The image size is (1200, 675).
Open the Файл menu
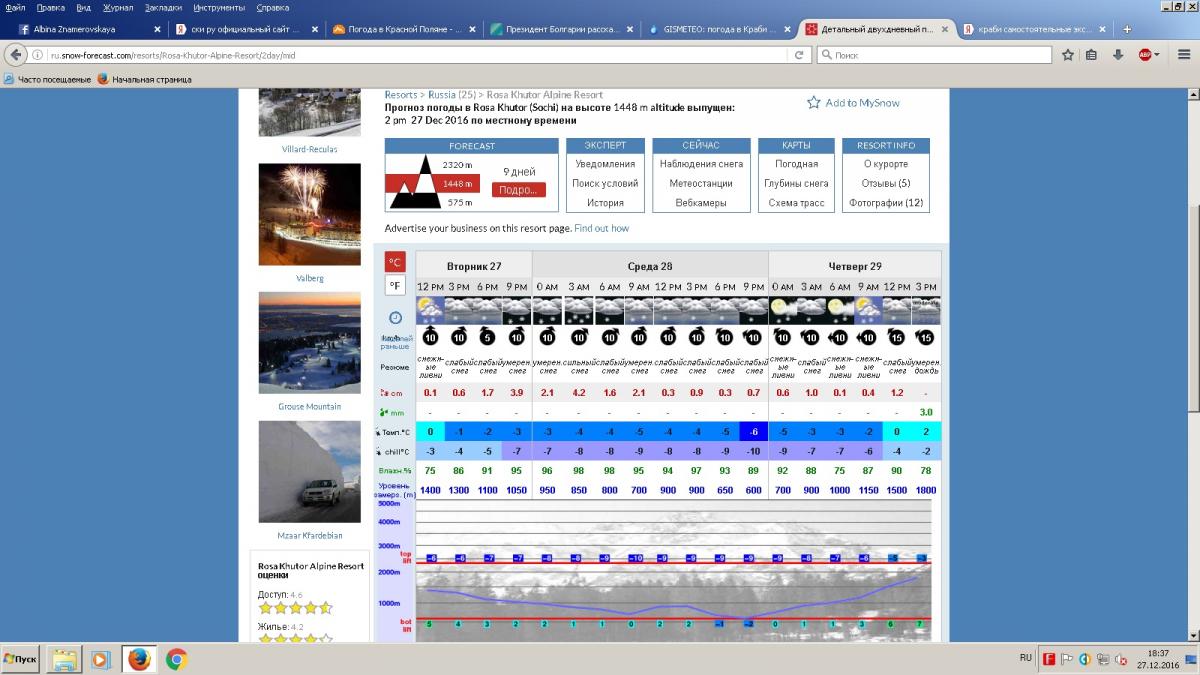coord(15,7)
